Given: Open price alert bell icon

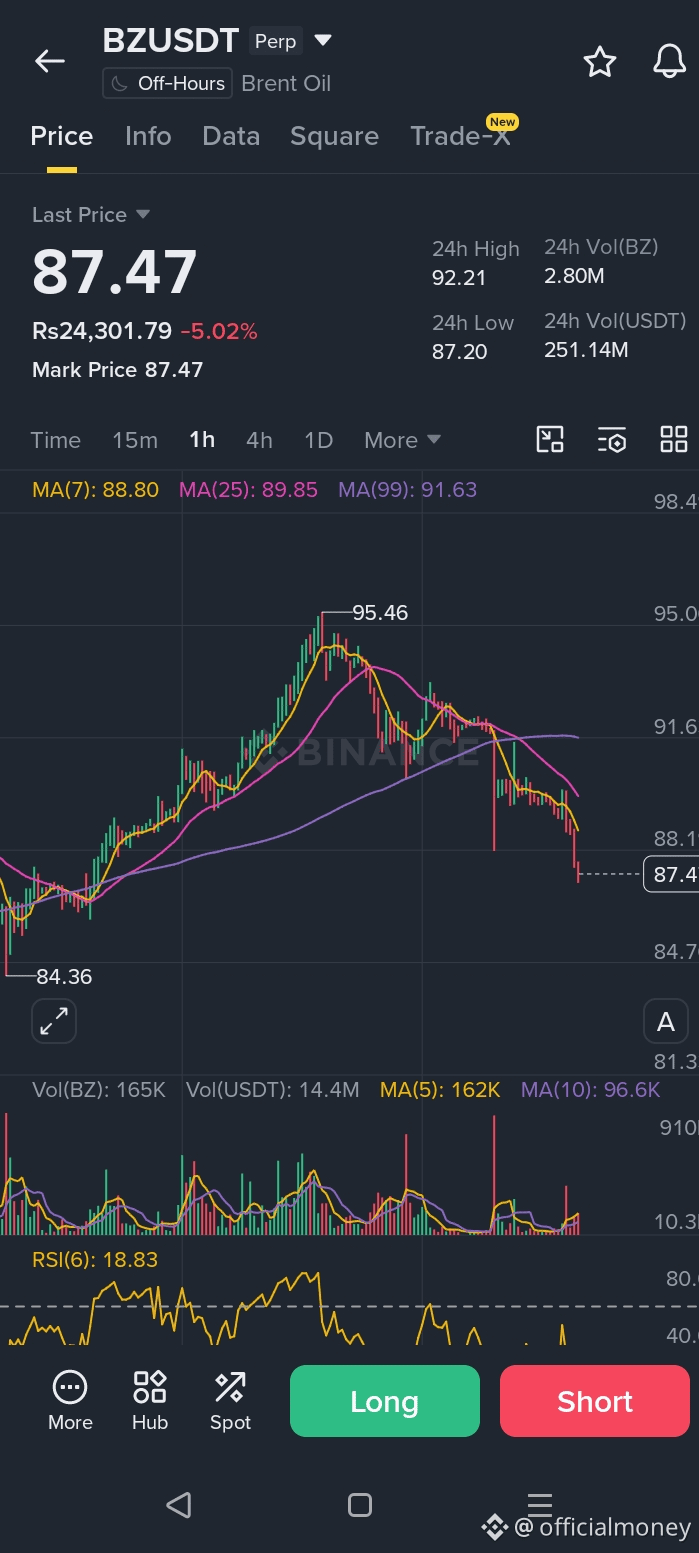Looking at the screenshot, I should point(669,62).
